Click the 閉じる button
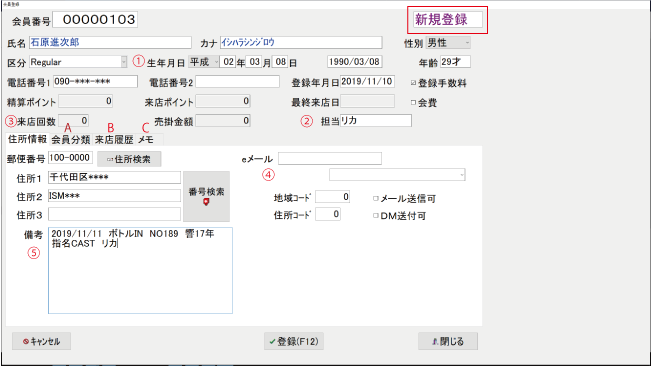This screenshot has width=651, height=366. point(448,342)
